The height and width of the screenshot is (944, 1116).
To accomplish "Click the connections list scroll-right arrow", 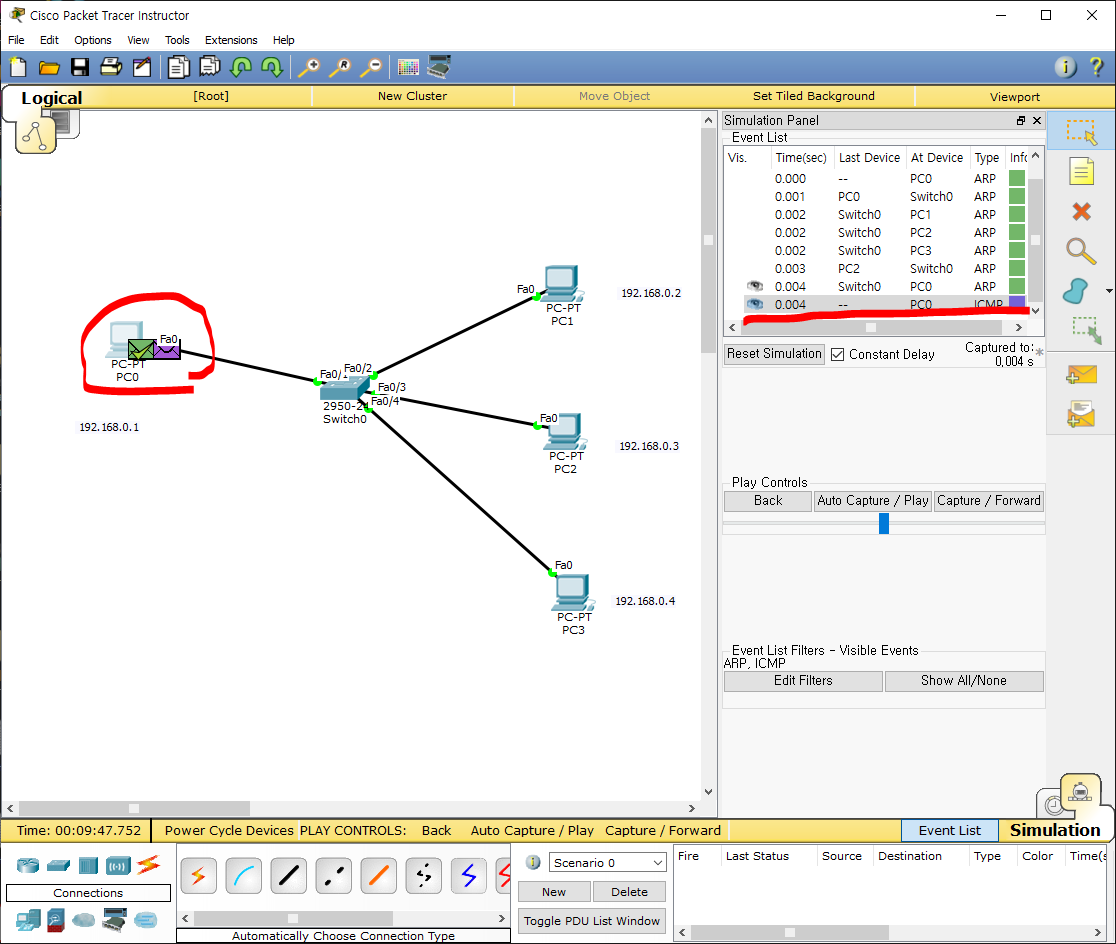I will (501, 918).
